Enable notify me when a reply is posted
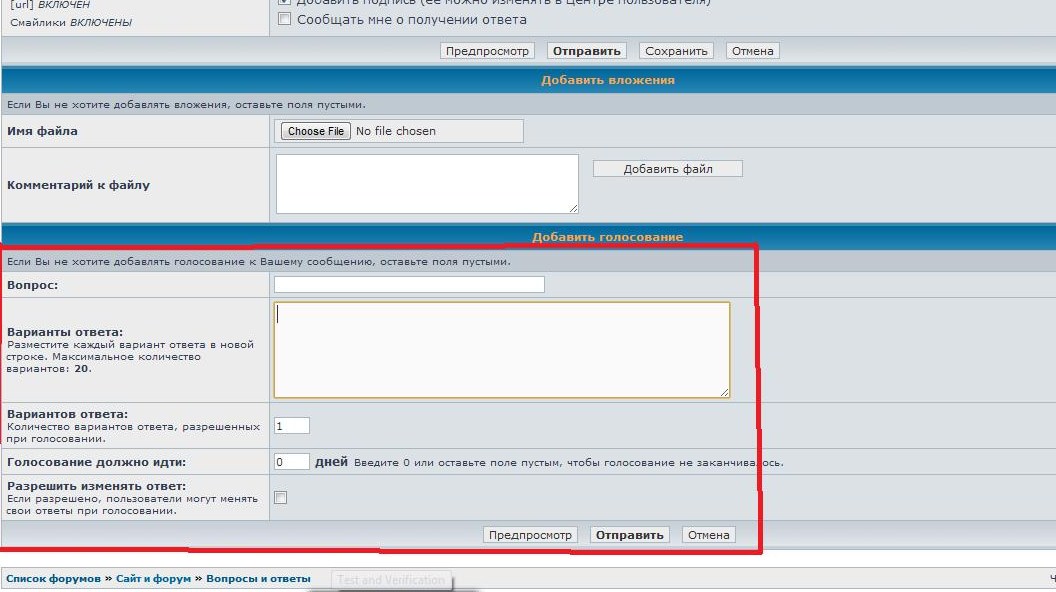Viewport: 1056px width, 592px height. click(x=285, y=19)
